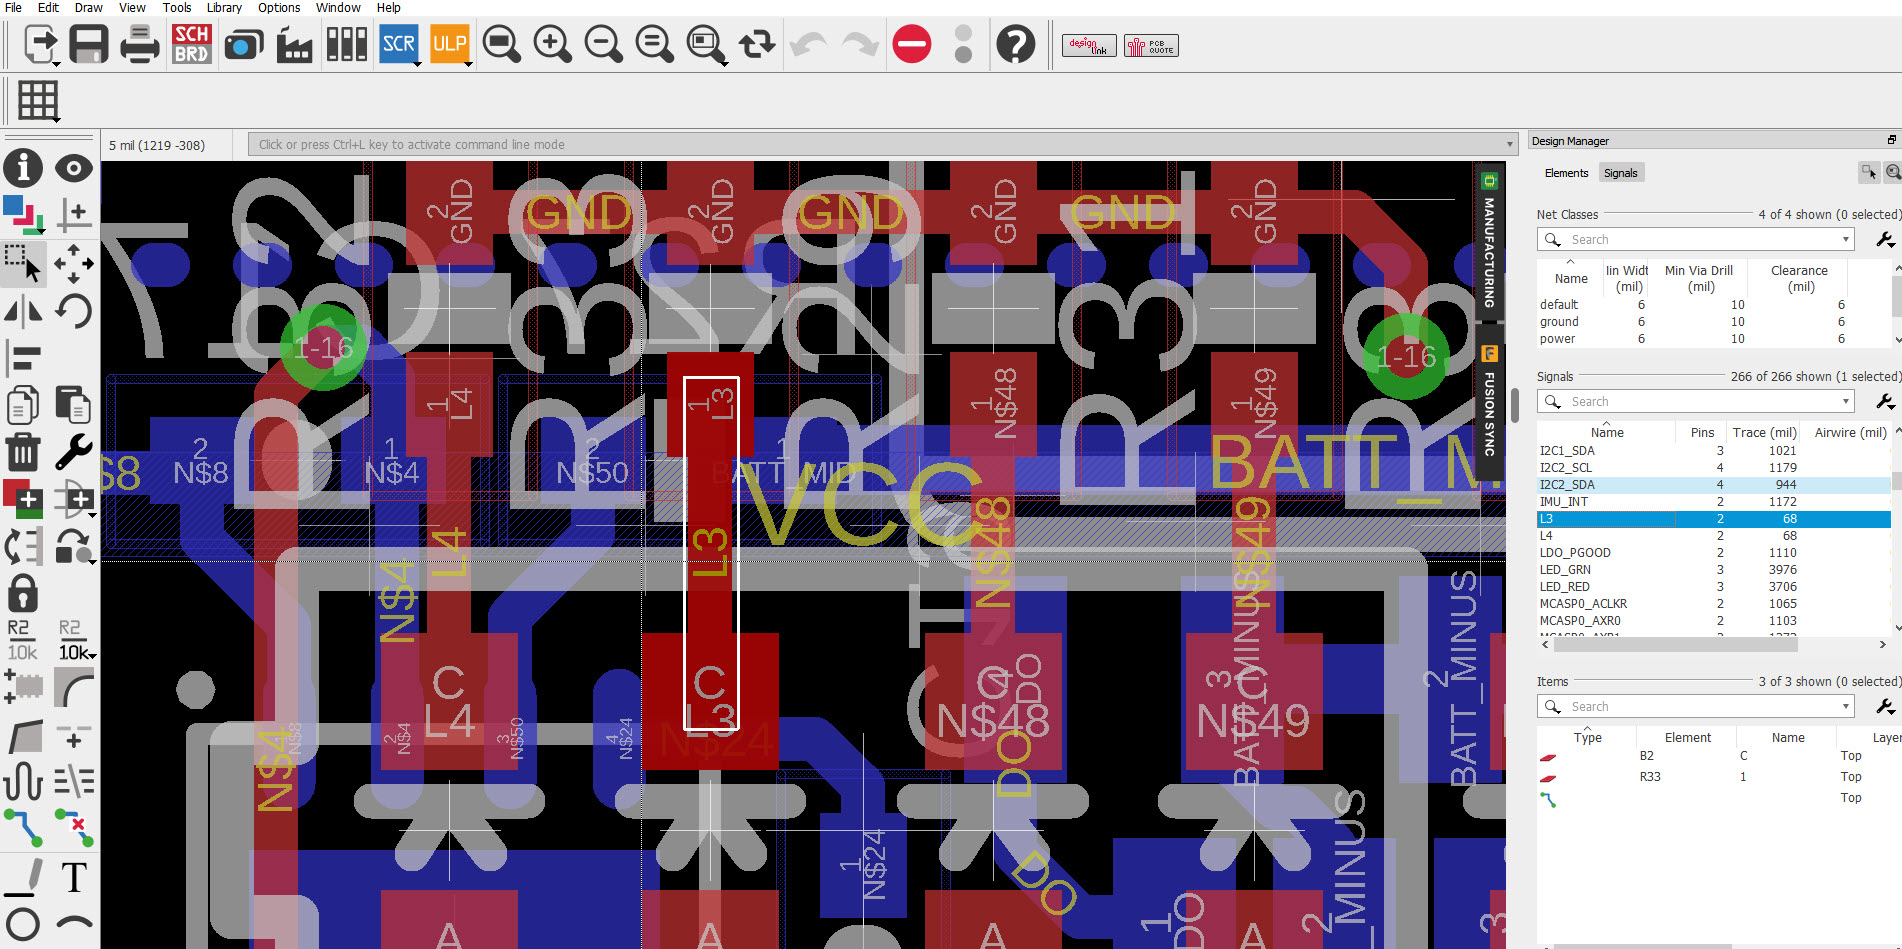Select the Text tool
This screenshot has height=949, width=1902.
tap(74, 876)
